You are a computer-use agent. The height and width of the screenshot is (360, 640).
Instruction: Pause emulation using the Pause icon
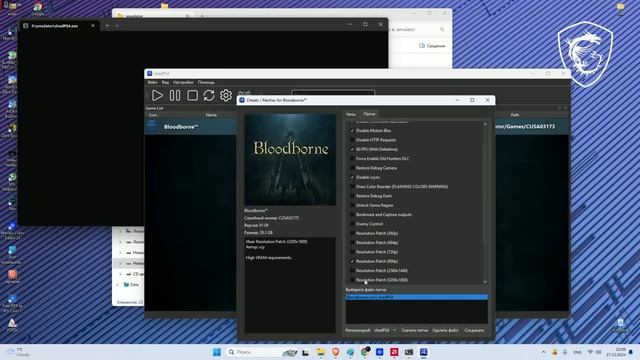coord(175,96)
